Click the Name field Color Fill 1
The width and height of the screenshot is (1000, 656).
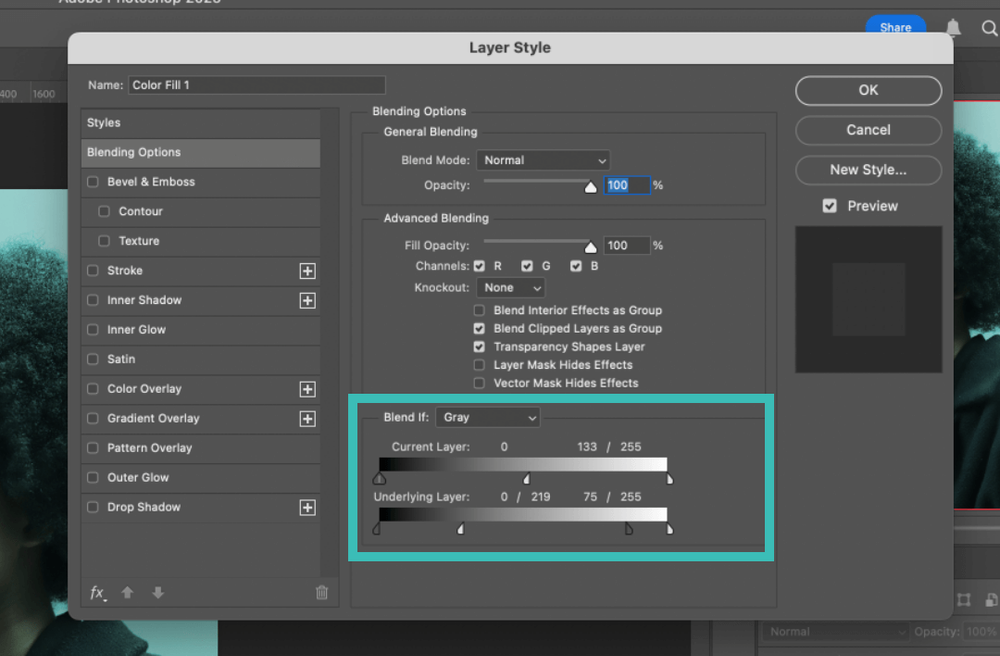(257, 85)
